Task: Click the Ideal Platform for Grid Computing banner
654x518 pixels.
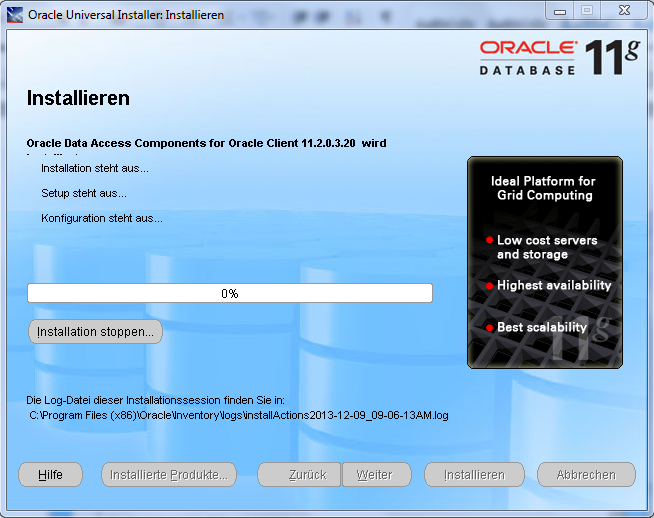Action: pos(545,262)
